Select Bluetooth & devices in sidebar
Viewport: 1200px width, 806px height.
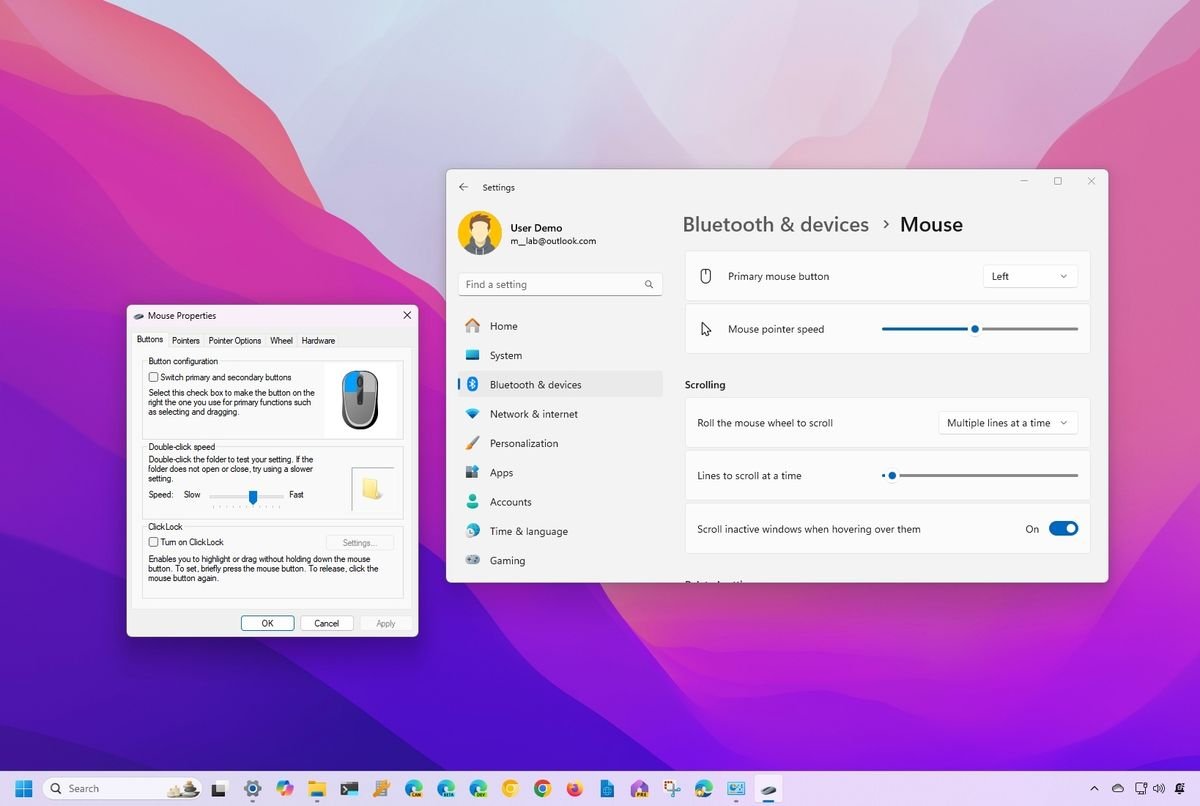tap(560, 384)
